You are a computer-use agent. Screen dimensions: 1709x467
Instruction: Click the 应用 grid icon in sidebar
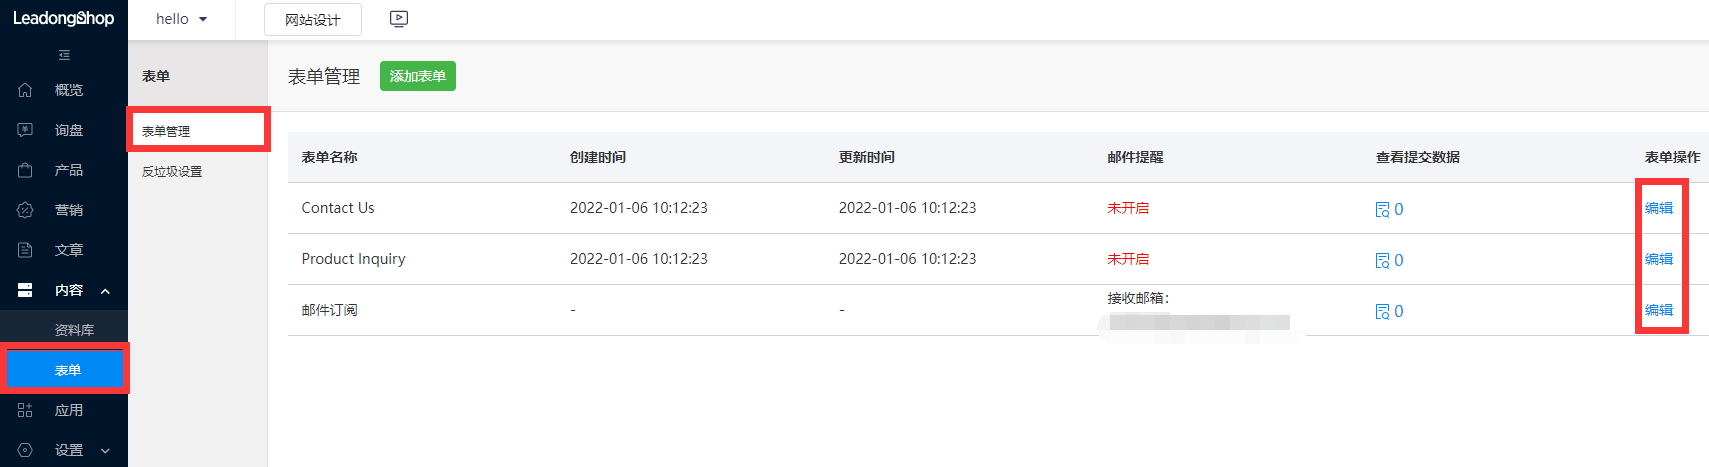[x=25, y=410]
